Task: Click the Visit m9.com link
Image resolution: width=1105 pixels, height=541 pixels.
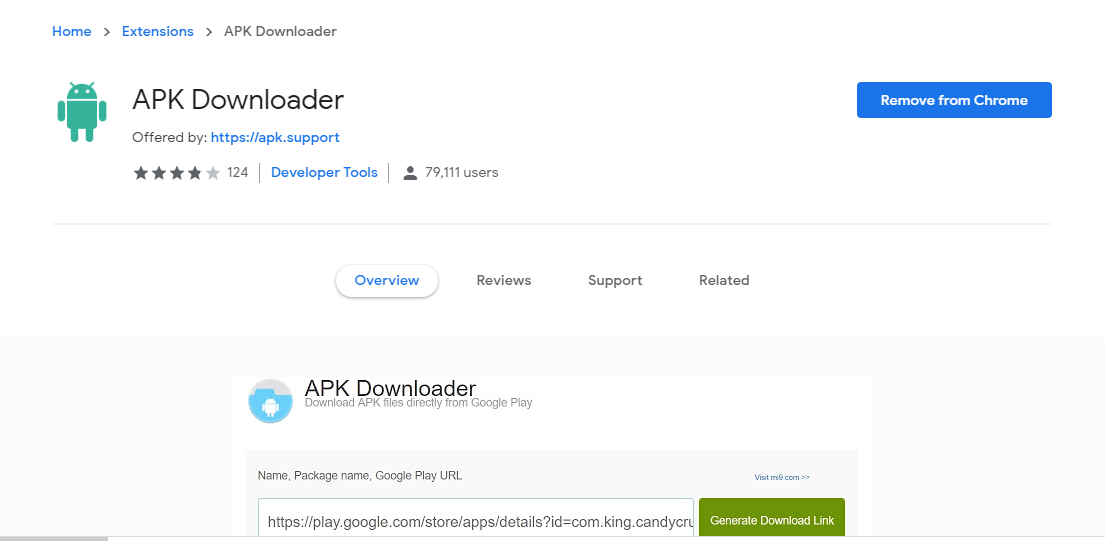Action: (781, 477)
